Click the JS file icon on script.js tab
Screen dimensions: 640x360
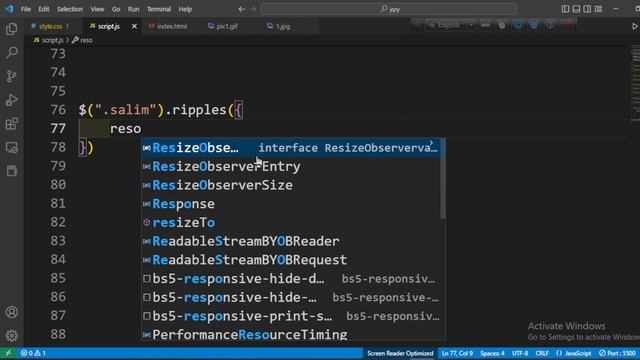tap(93, 26)
